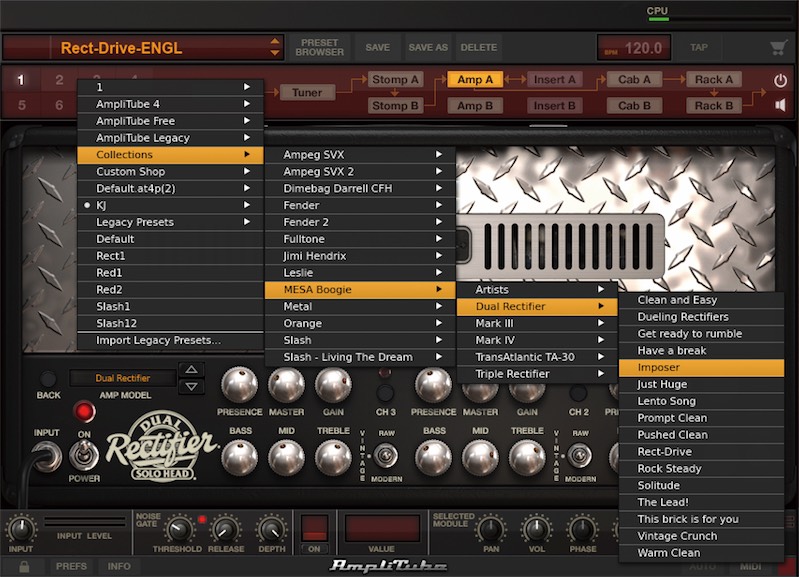
Task: Click the DELETE preset button
Action: point(478,47)
